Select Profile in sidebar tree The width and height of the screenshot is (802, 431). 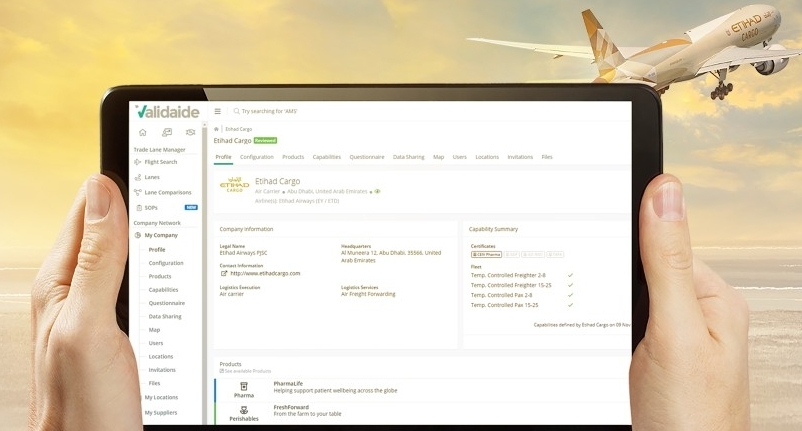point(157,250)
